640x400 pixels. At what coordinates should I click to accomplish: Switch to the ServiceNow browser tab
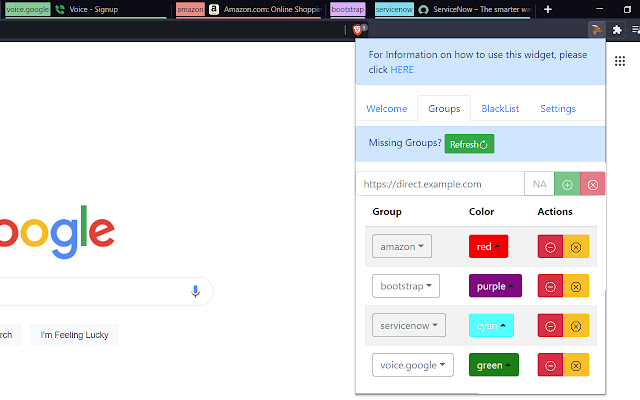[476, 9]
